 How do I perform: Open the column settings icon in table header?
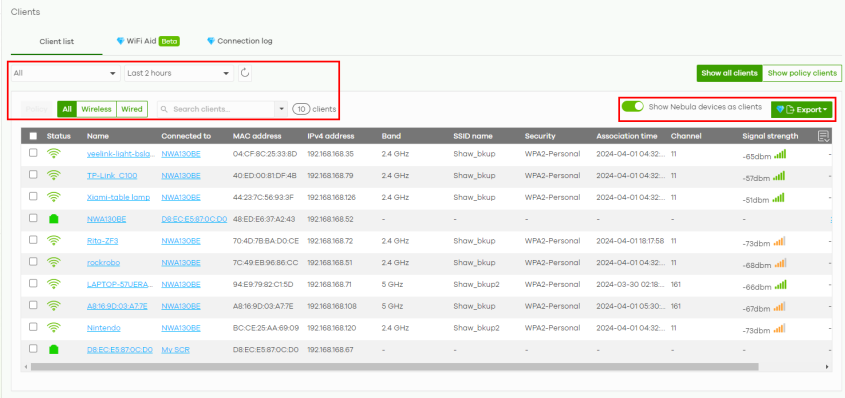click(x=823, y=136)
